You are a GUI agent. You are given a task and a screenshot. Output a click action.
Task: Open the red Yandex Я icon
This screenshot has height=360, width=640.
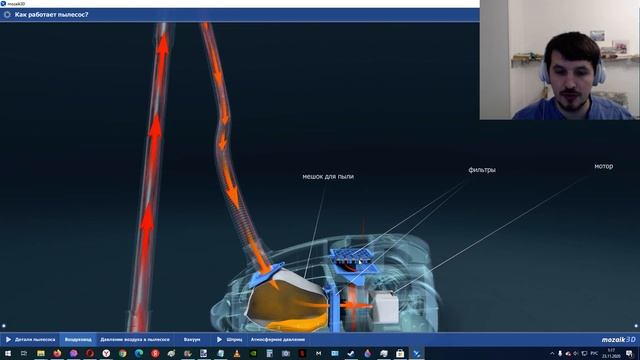[x=155, y=353]
